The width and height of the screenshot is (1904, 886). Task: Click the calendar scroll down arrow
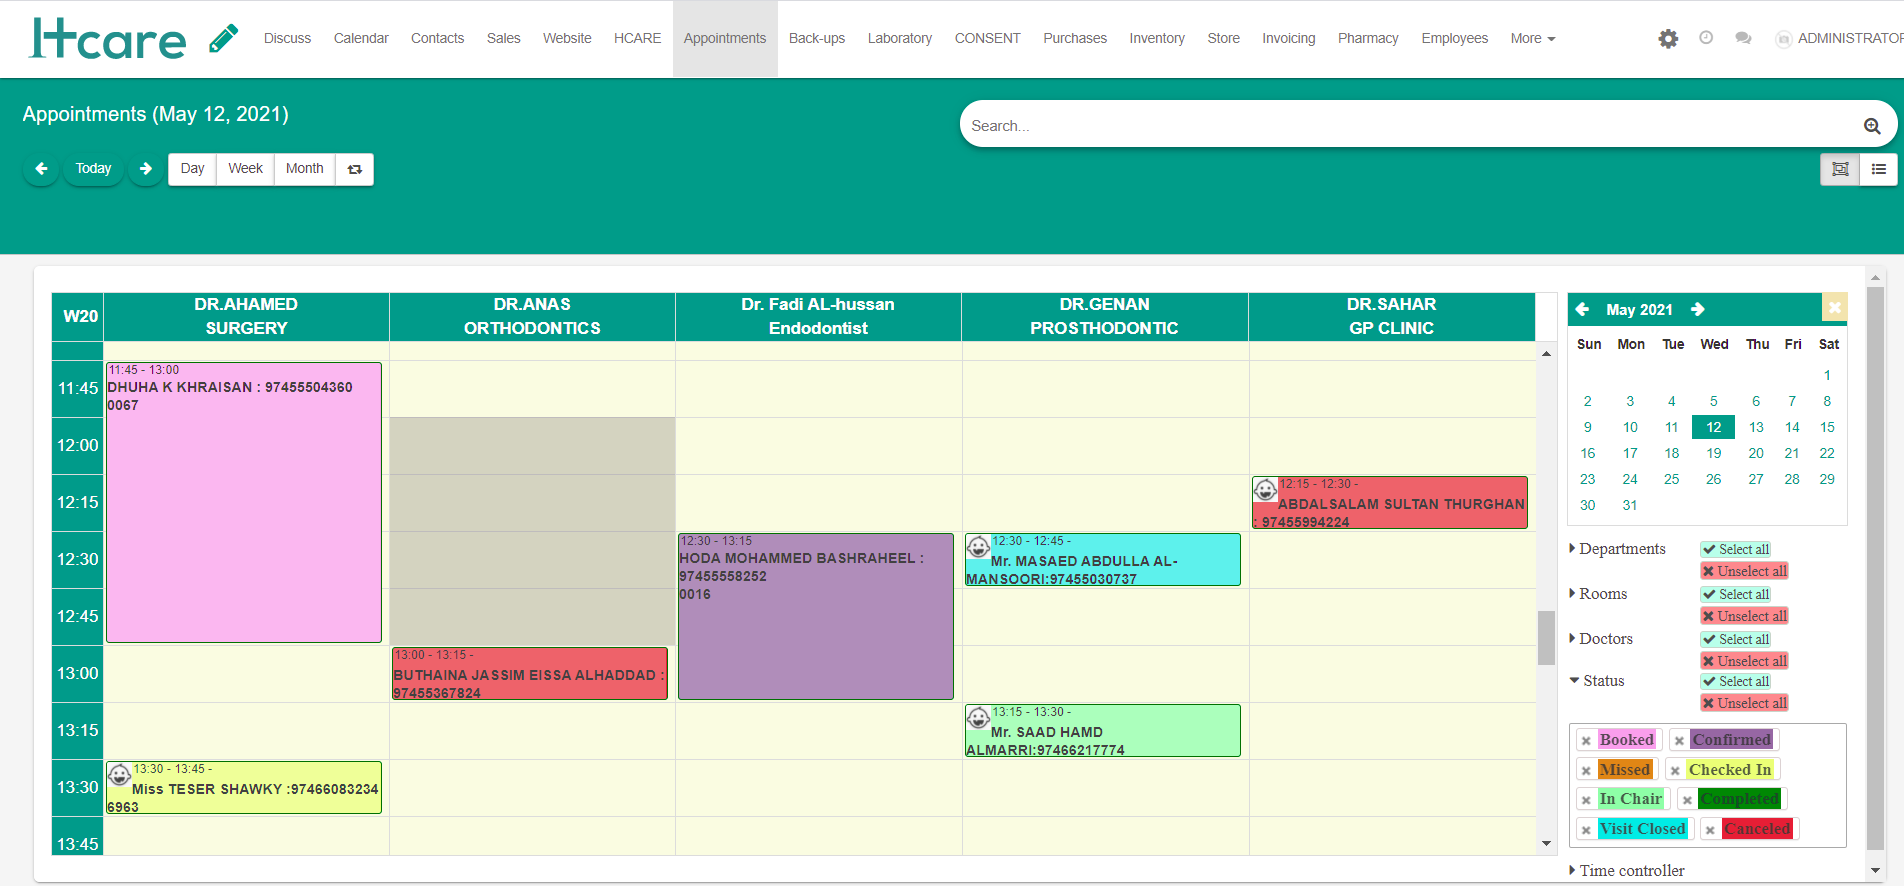1546,844
